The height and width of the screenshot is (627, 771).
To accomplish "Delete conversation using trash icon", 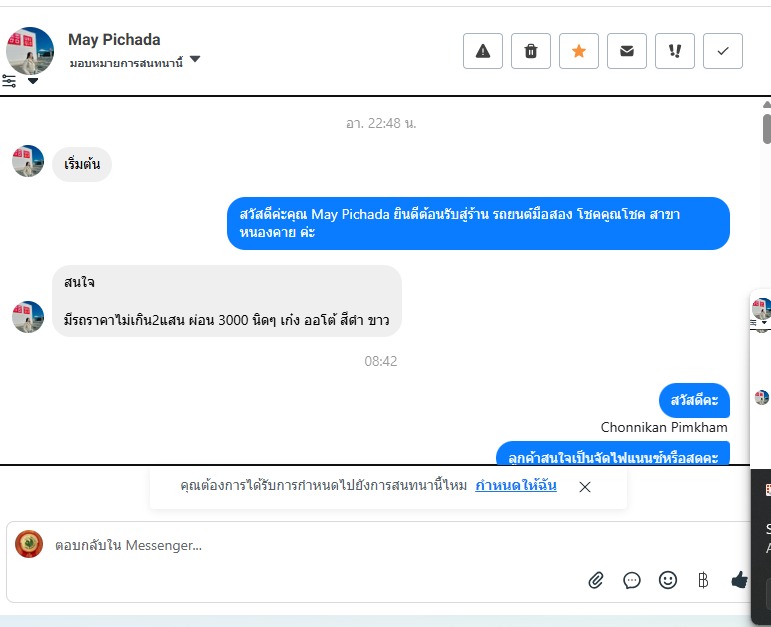I will pos(531,51).
